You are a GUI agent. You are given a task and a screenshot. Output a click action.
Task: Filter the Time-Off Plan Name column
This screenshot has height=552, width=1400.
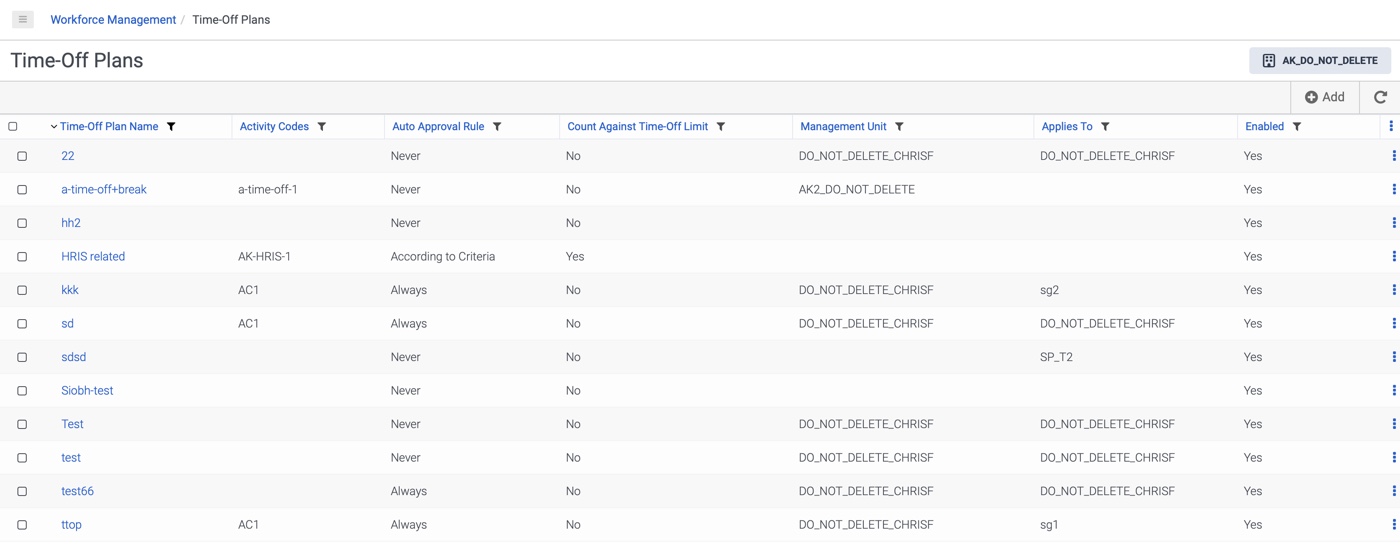[x=171, y=127]
